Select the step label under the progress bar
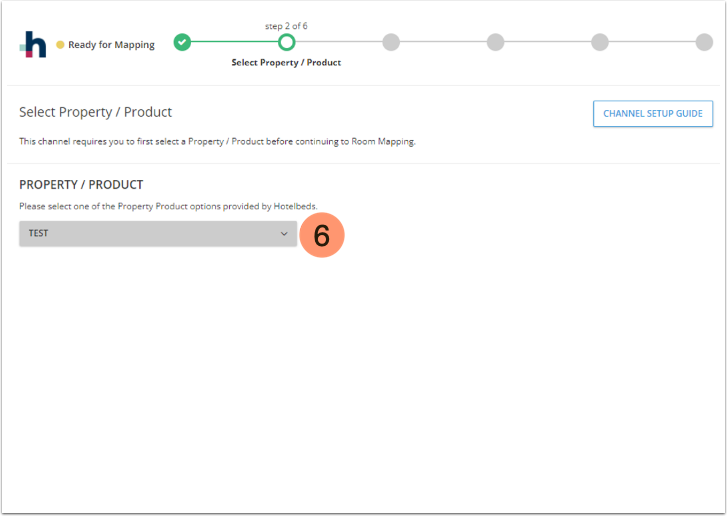The height and width of the screenshot is (516, 727). click(286, 62)
